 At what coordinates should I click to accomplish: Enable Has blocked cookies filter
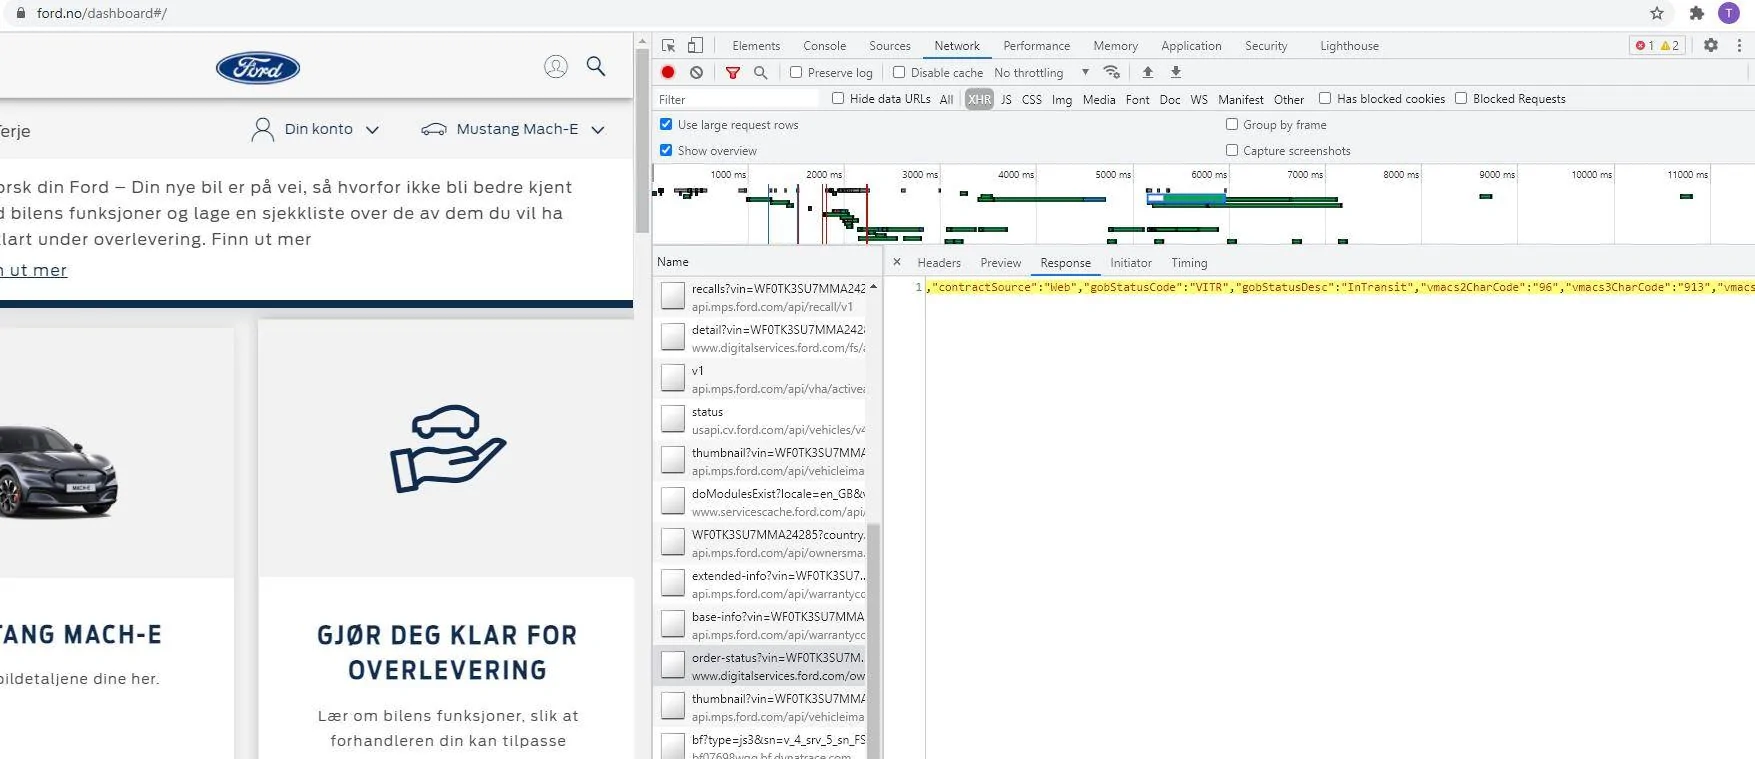1325,98
